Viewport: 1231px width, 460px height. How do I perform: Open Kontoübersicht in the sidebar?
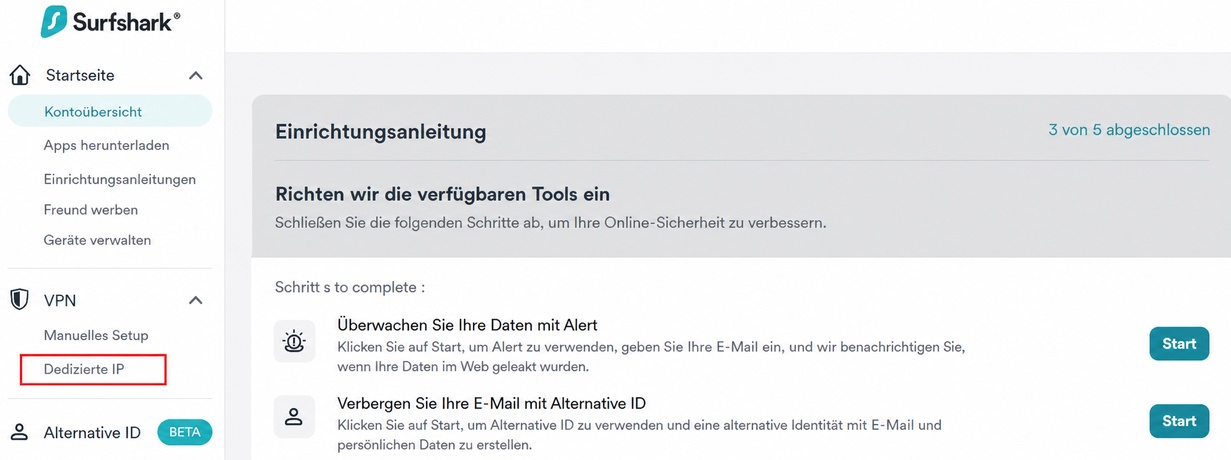coord(110,112)
